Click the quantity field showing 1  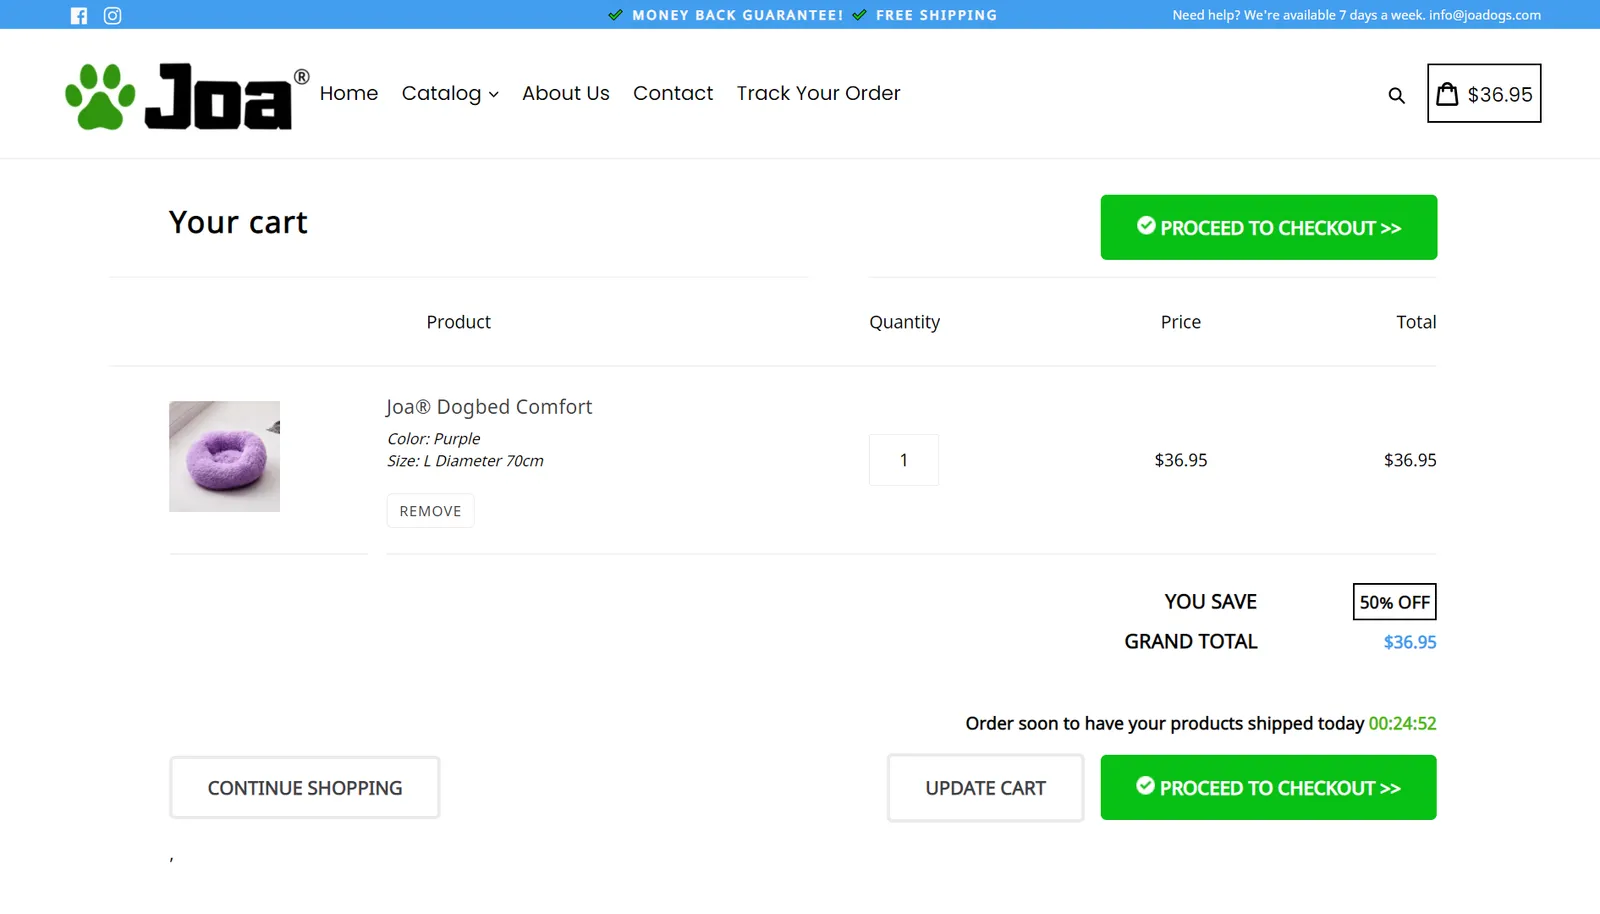coord(904,460)
